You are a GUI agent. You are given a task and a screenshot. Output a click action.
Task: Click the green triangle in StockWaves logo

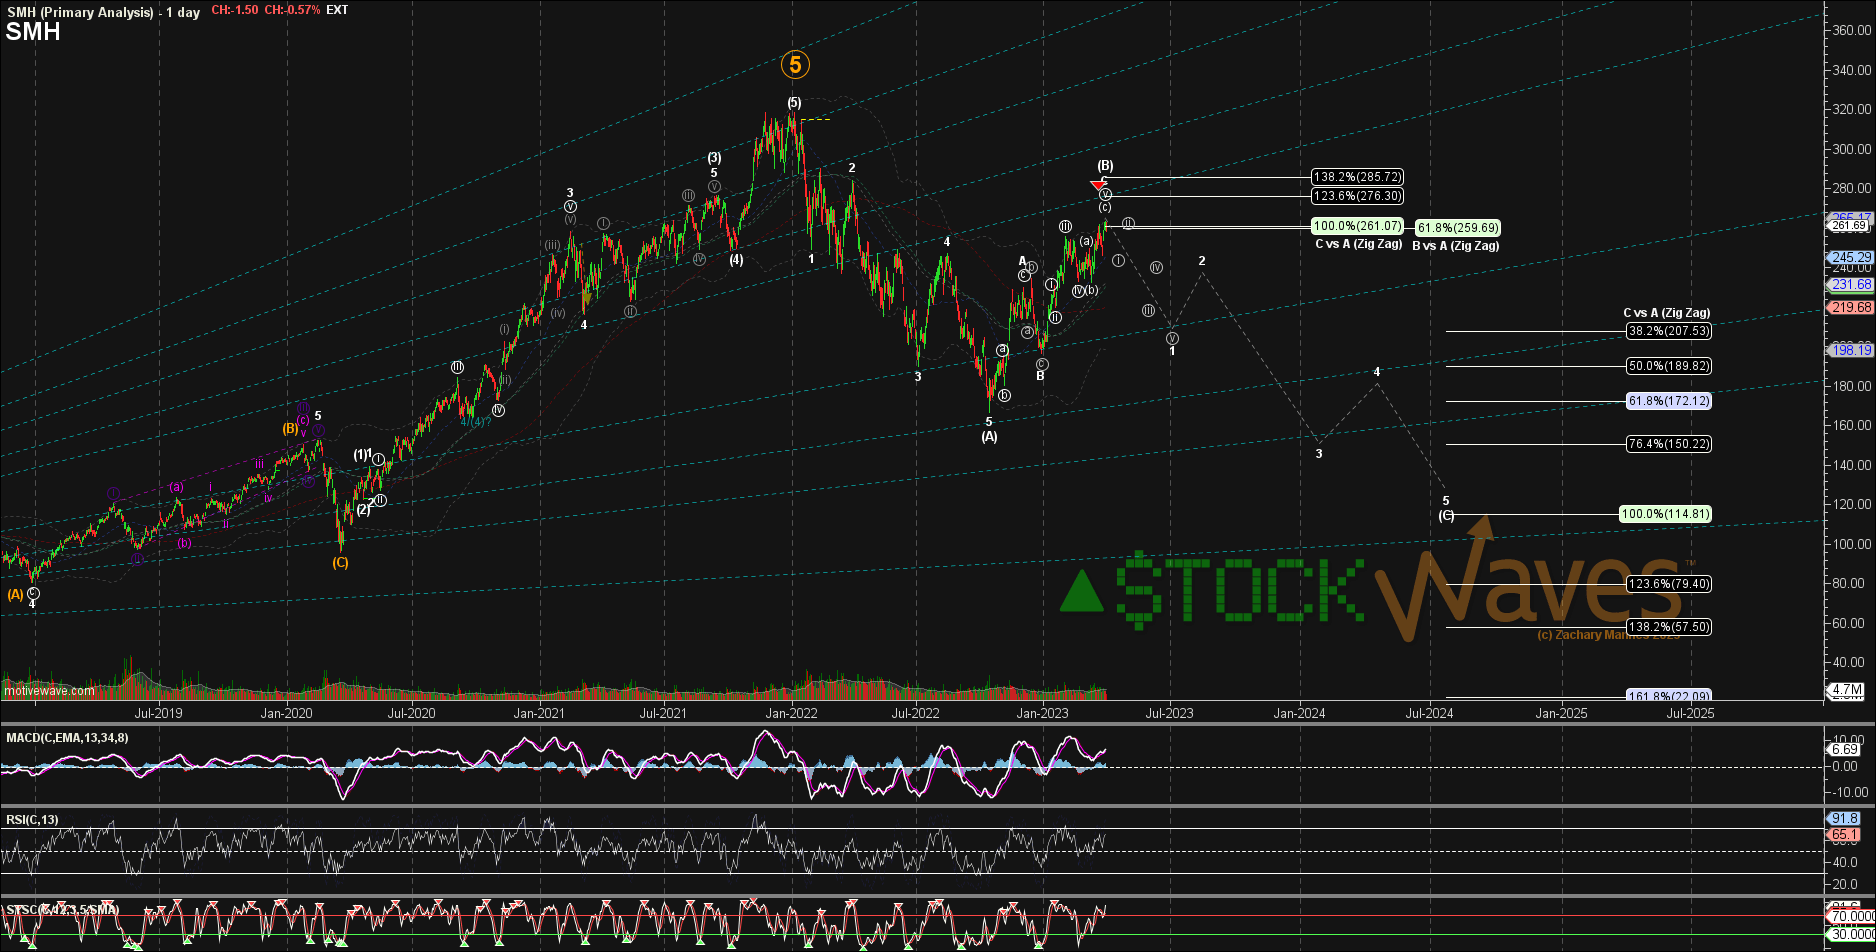point(1082,591)
